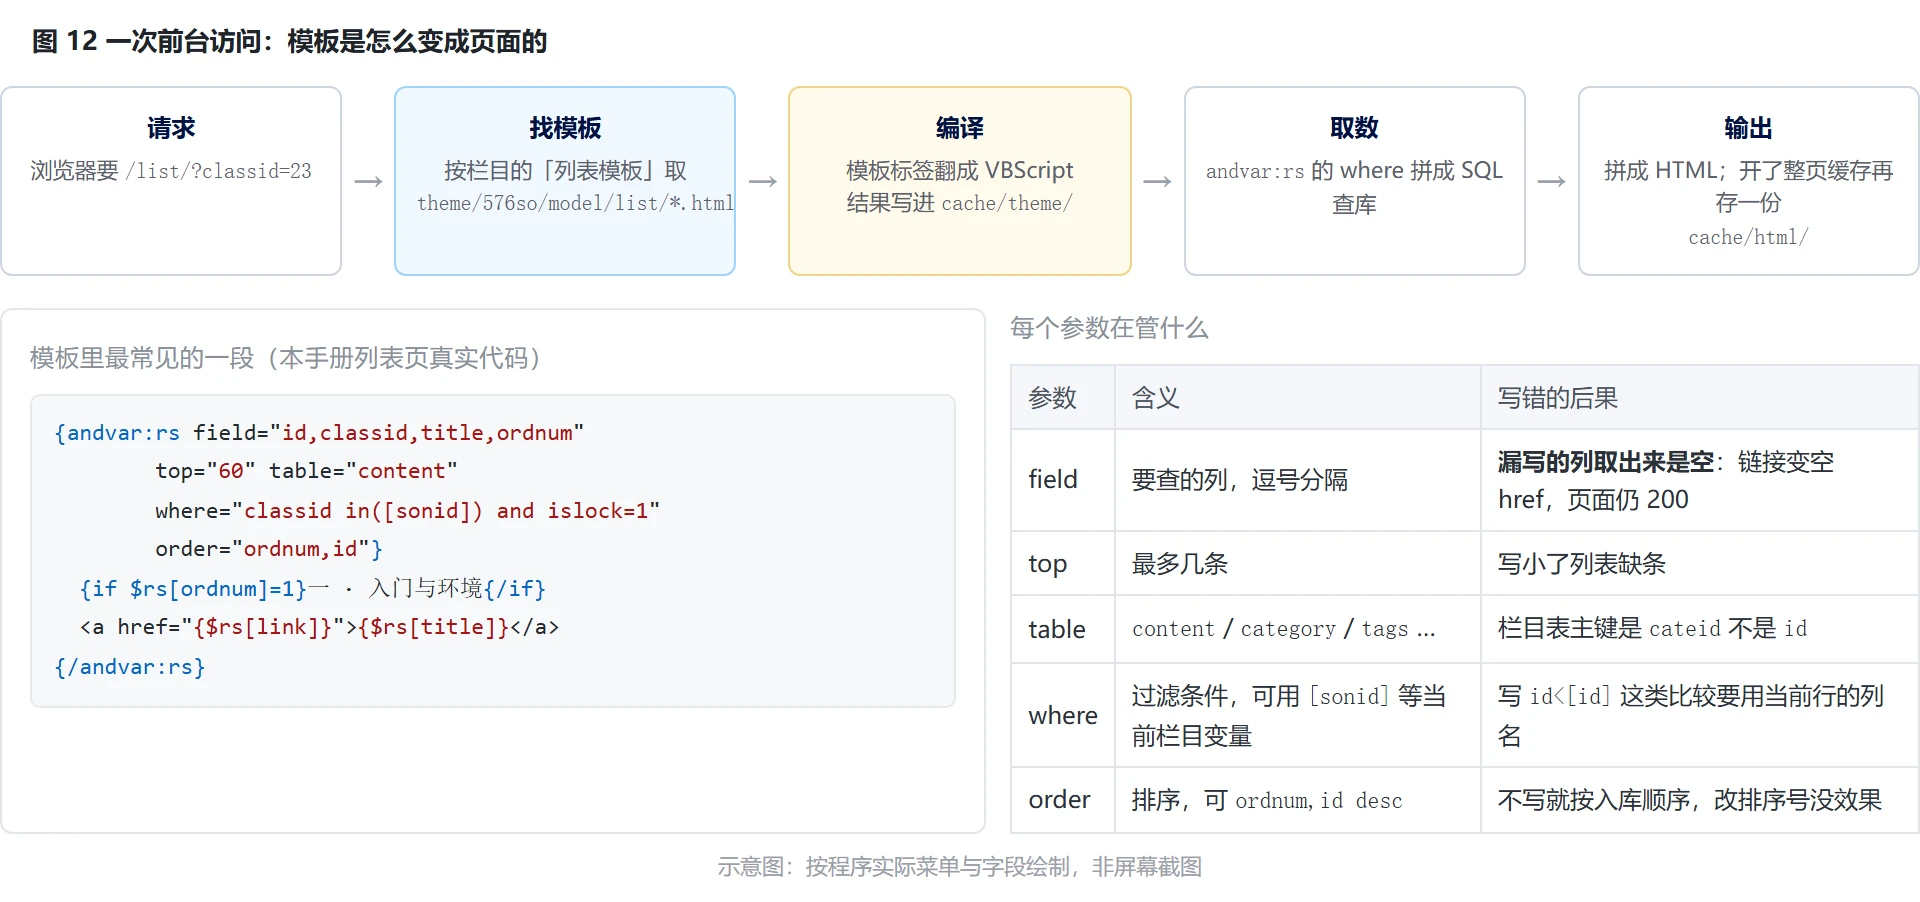
Task: Click the 参数 column header
Action: (x=1063, y=398)
